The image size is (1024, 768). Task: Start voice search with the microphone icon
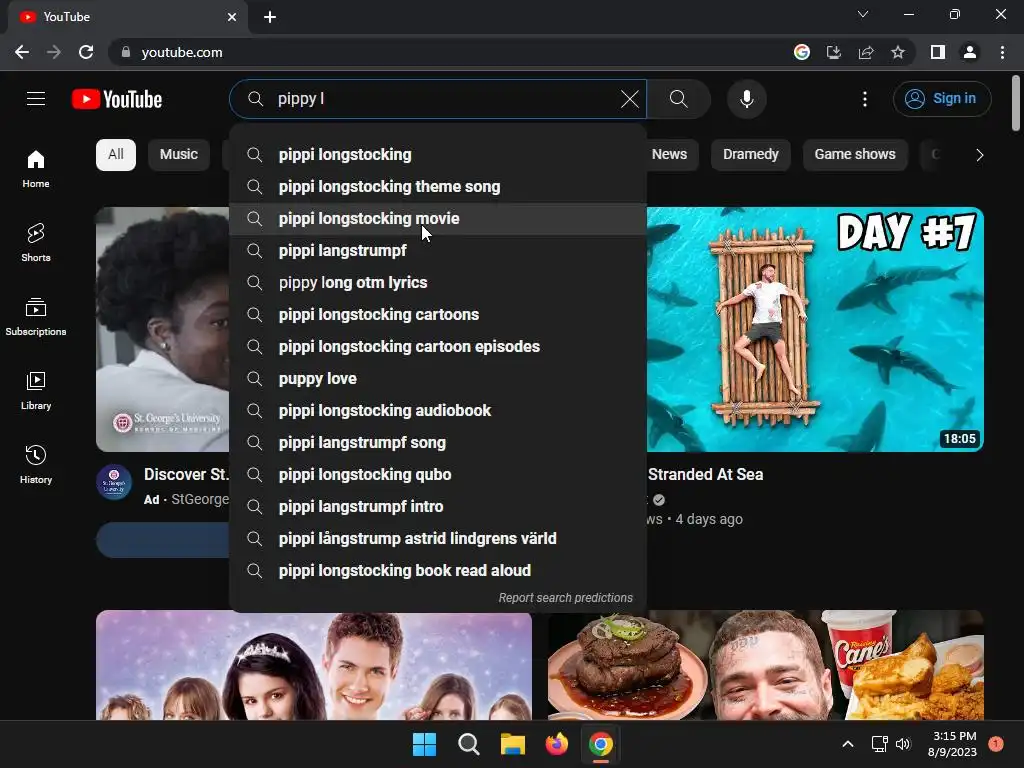pyautogui.click(x=746, y=99)
